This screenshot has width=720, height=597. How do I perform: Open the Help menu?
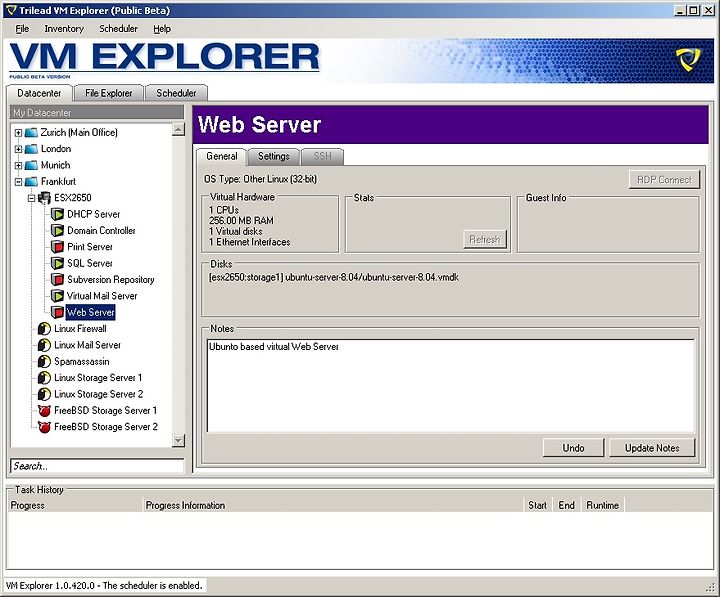pyautogui.click(x=162, y=28)
